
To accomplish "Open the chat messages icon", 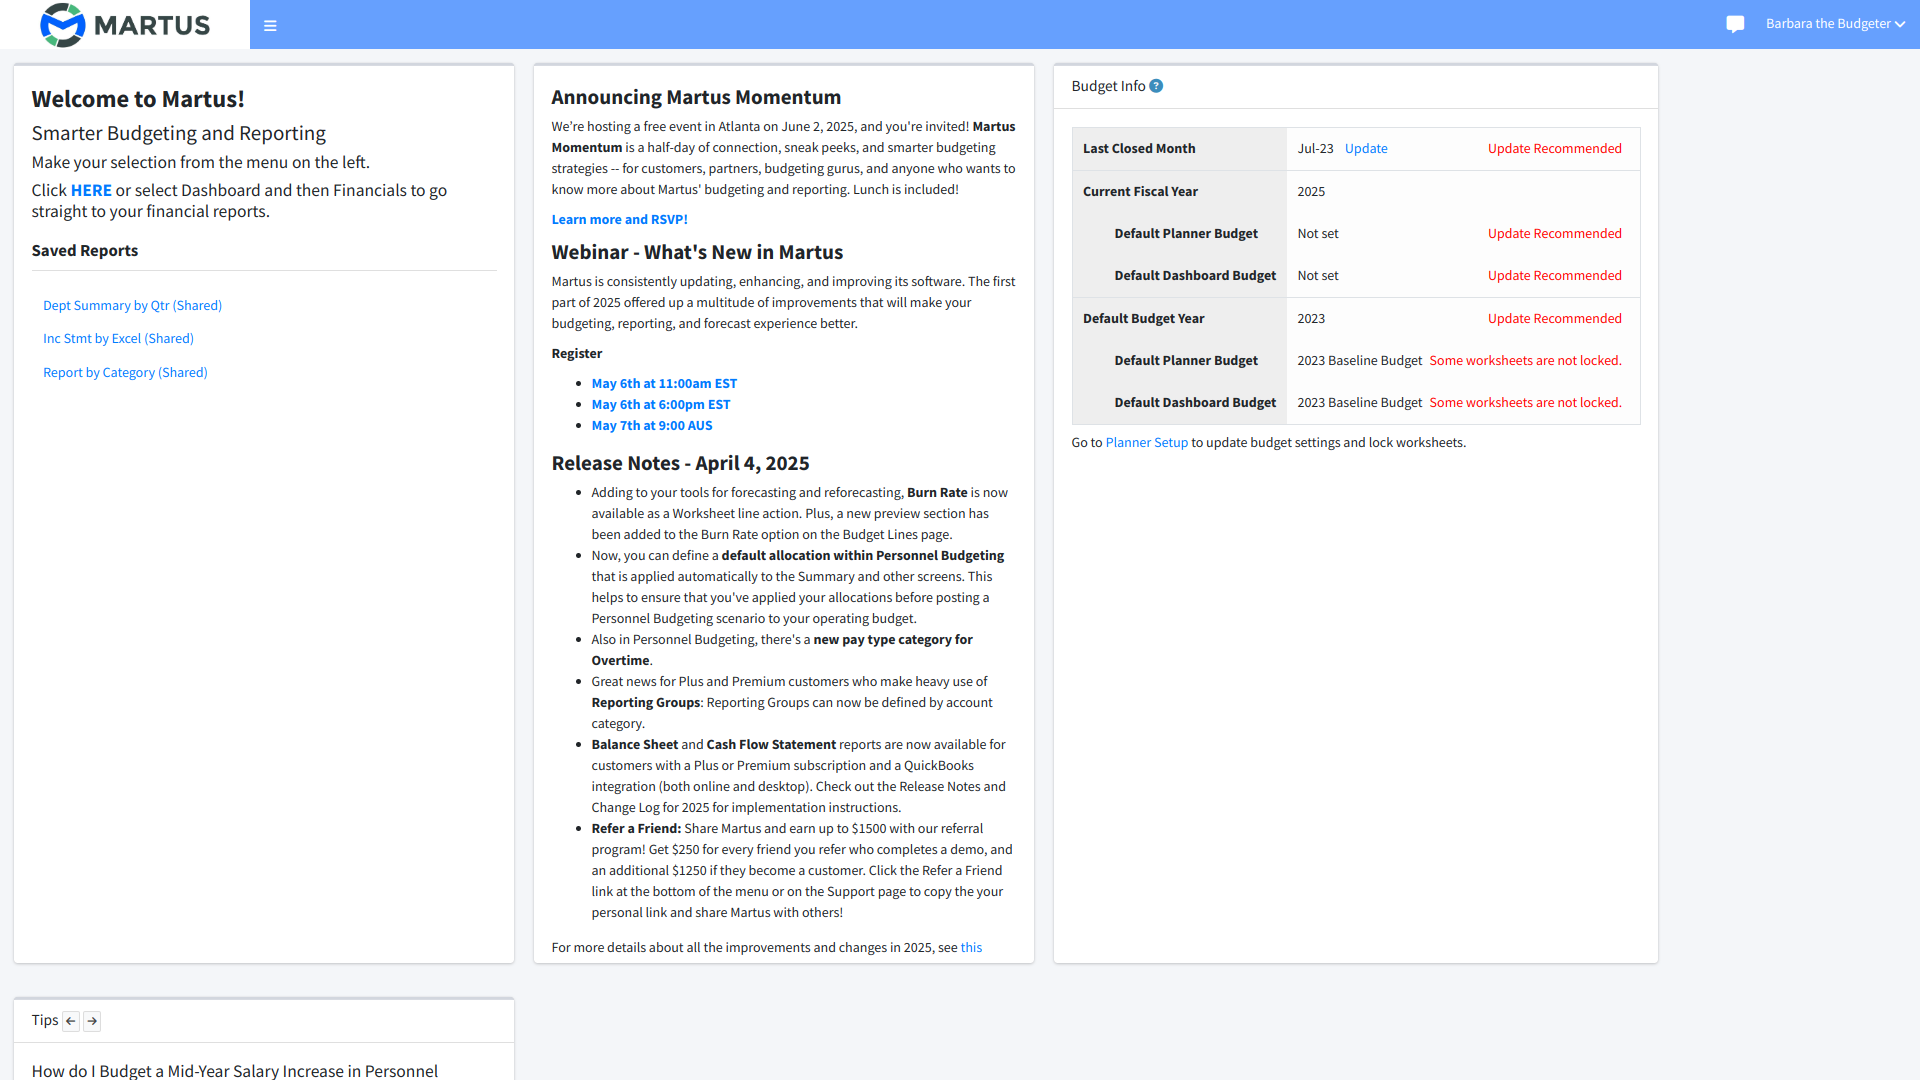I will pos(1735,24).
